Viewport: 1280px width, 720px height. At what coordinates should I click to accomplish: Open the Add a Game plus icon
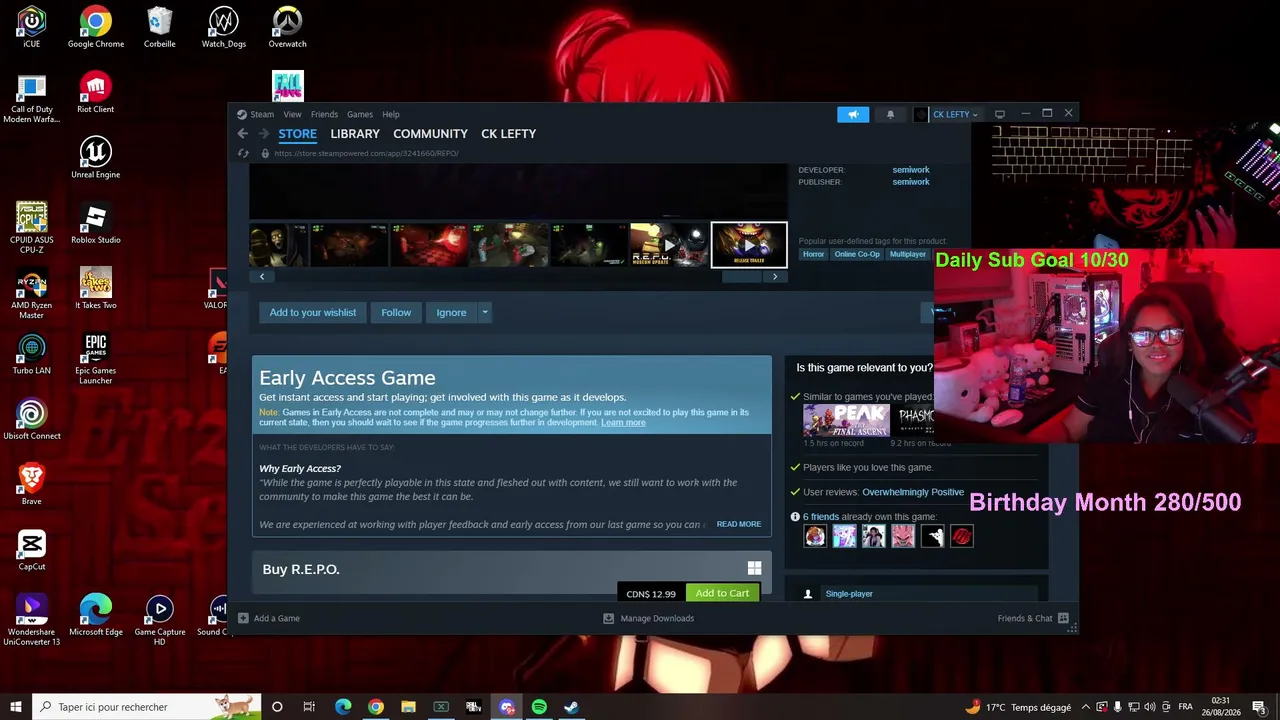pos(243,618)
